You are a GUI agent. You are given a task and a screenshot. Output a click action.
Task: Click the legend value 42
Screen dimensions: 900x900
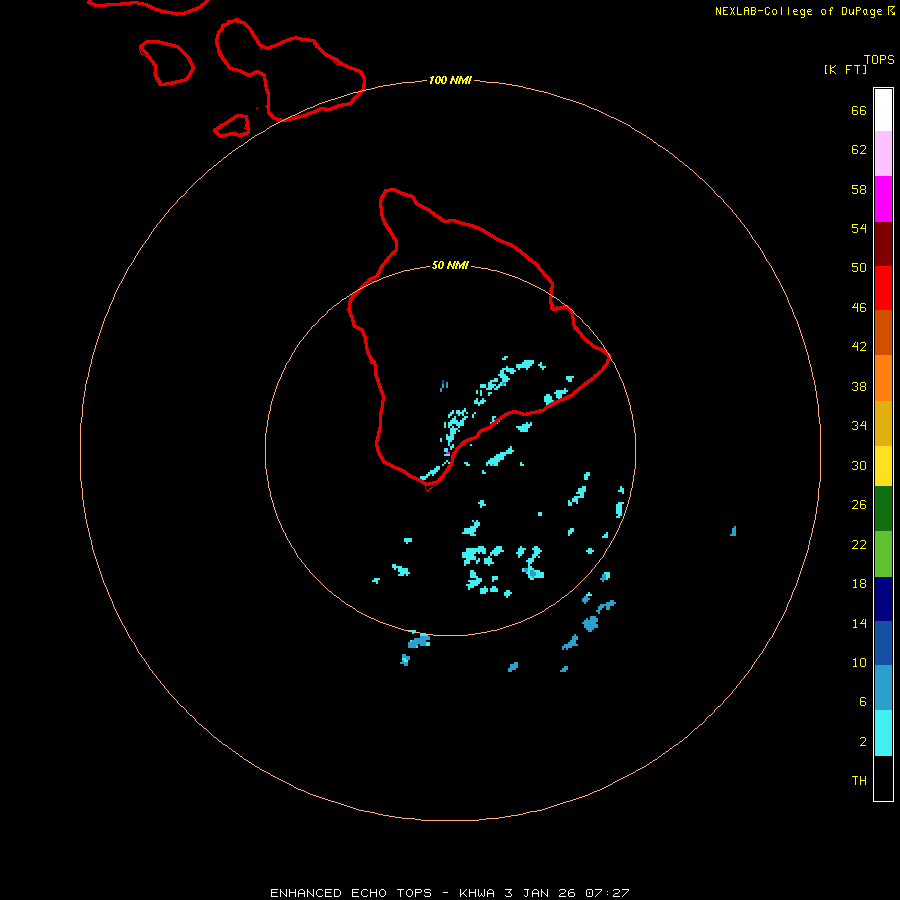[x=859, y=346]
